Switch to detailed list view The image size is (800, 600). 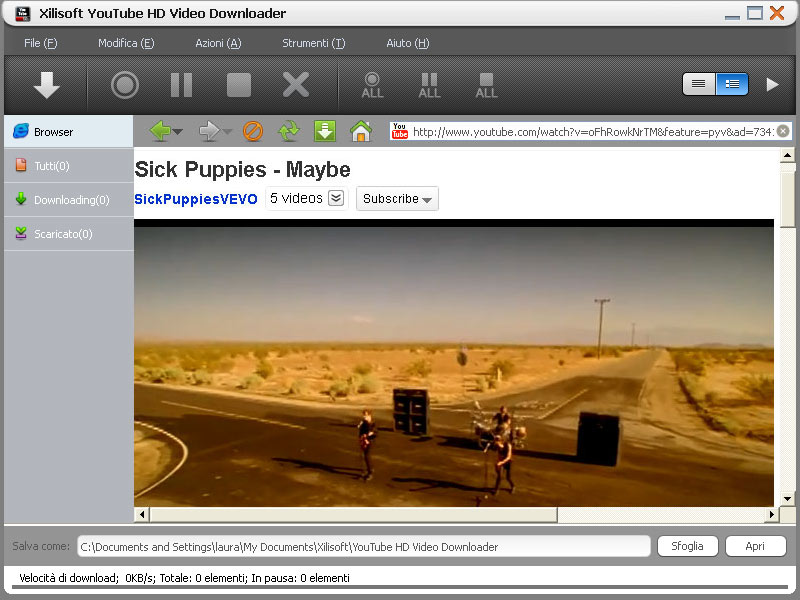[731, 85]
